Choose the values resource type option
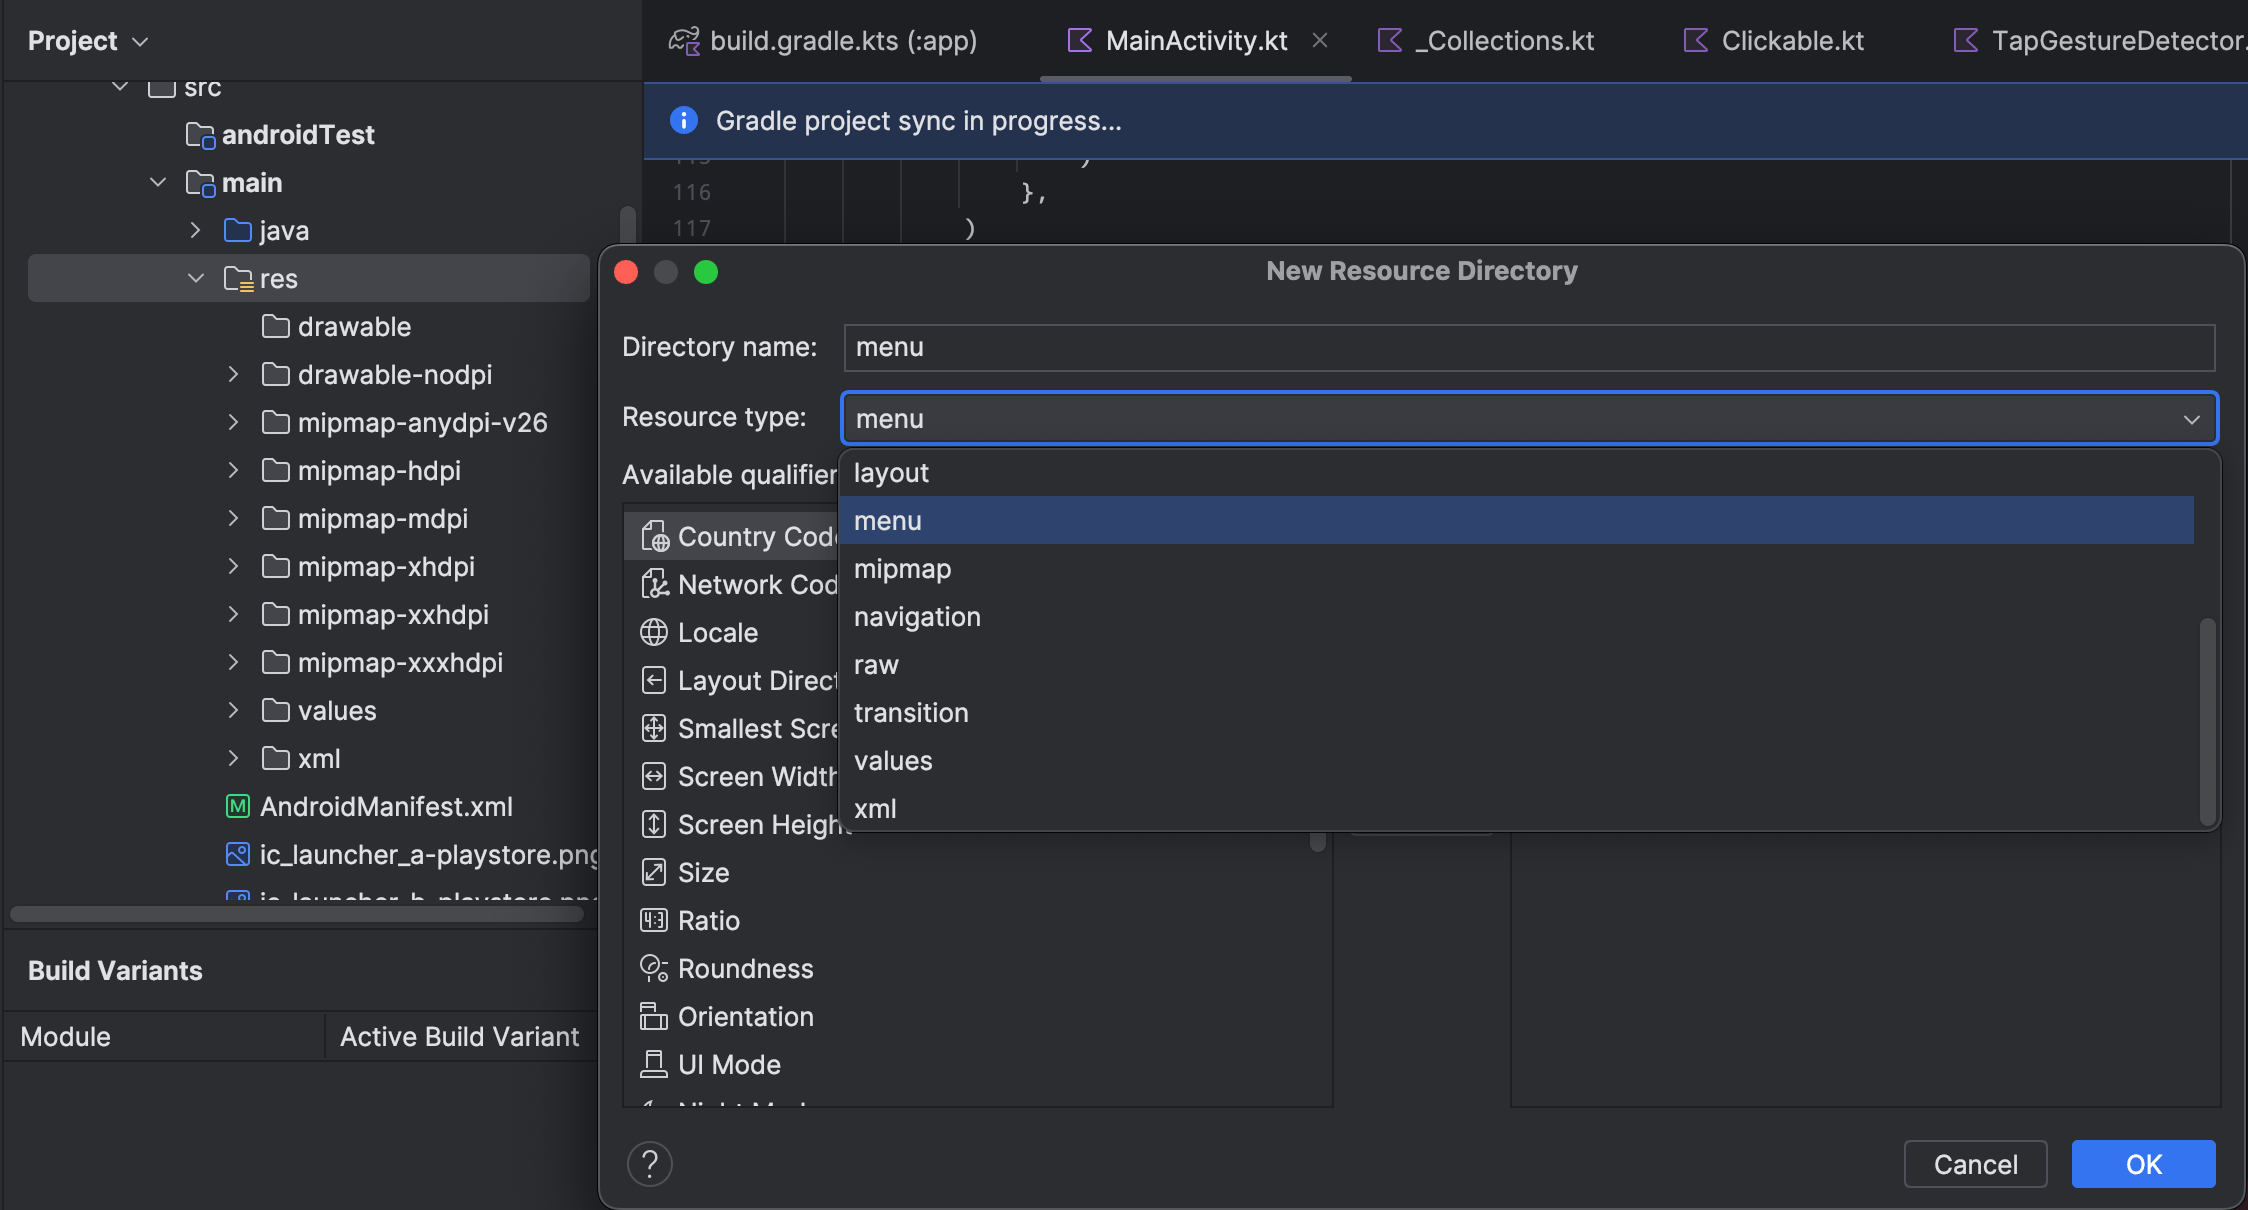Image resolution: width=2248 pixels, height=1210 pixels. click(893, 760)
